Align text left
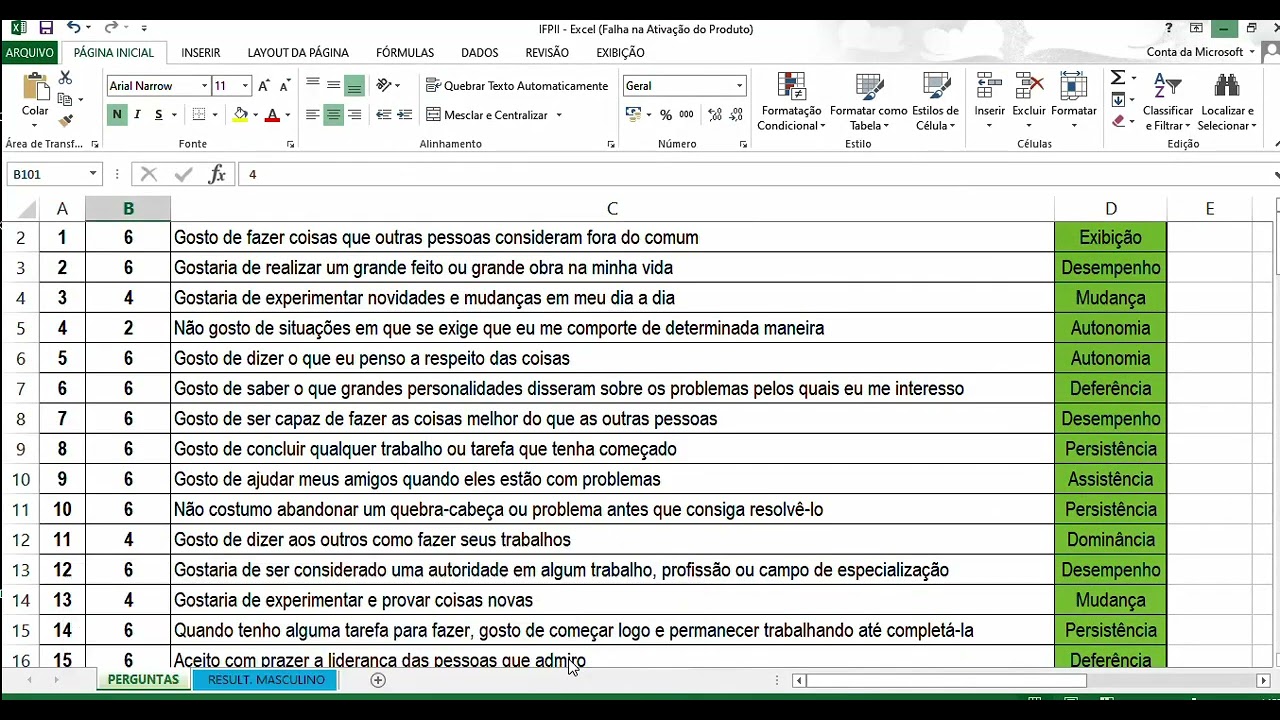 click(313, 115)
